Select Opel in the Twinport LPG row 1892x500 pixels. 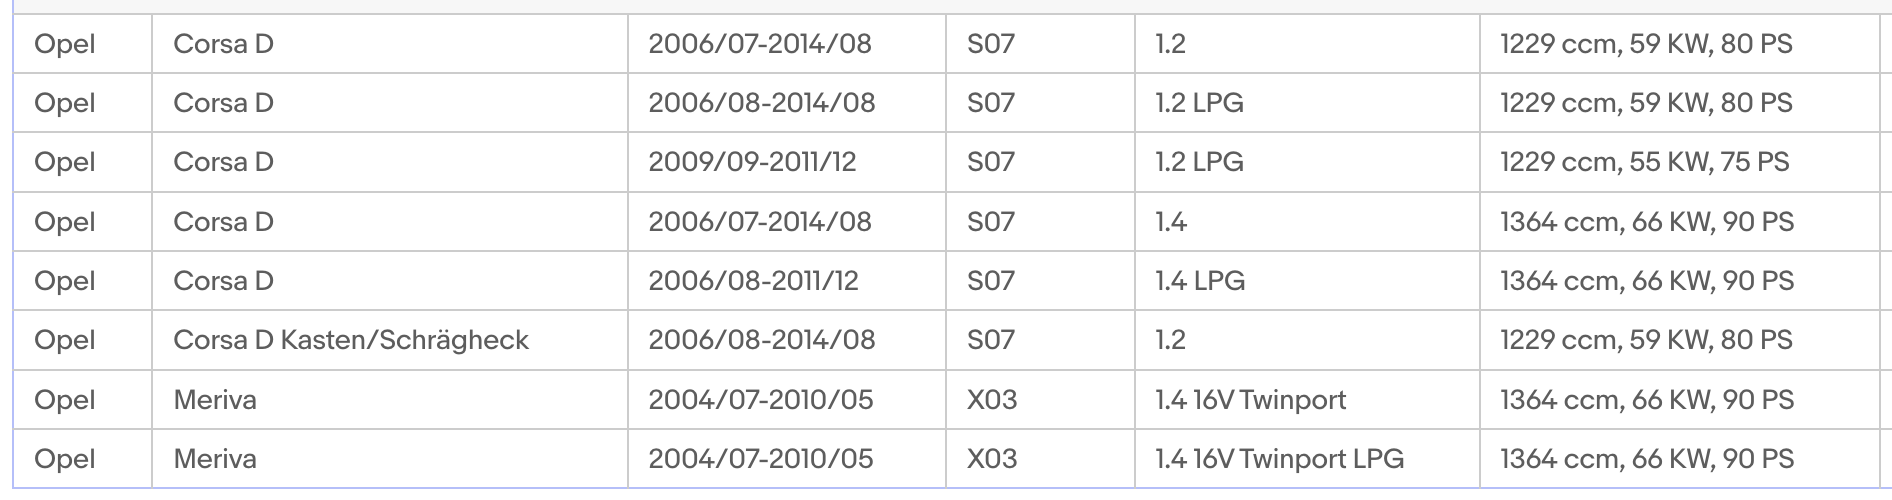click(65, 459)
